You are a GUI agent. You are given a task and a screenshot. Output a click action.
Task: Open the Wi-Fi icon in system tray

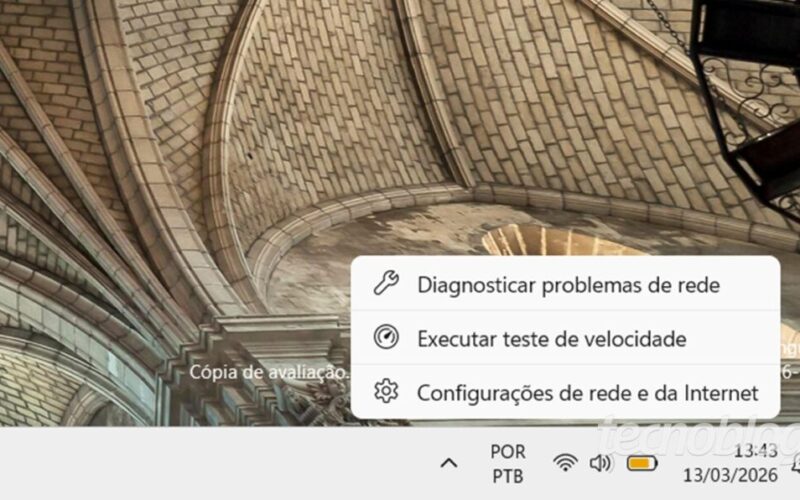click(565, 463)
